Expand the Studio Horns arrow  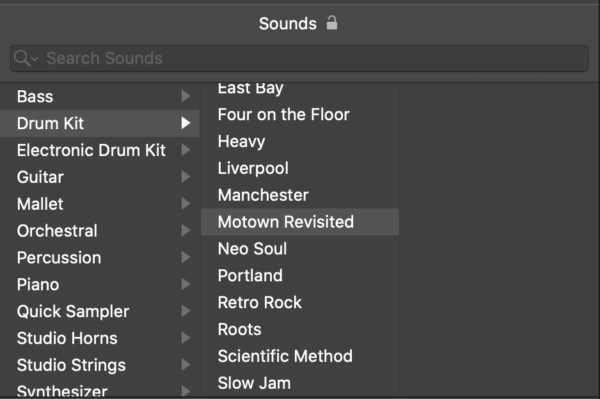[186, 338]
